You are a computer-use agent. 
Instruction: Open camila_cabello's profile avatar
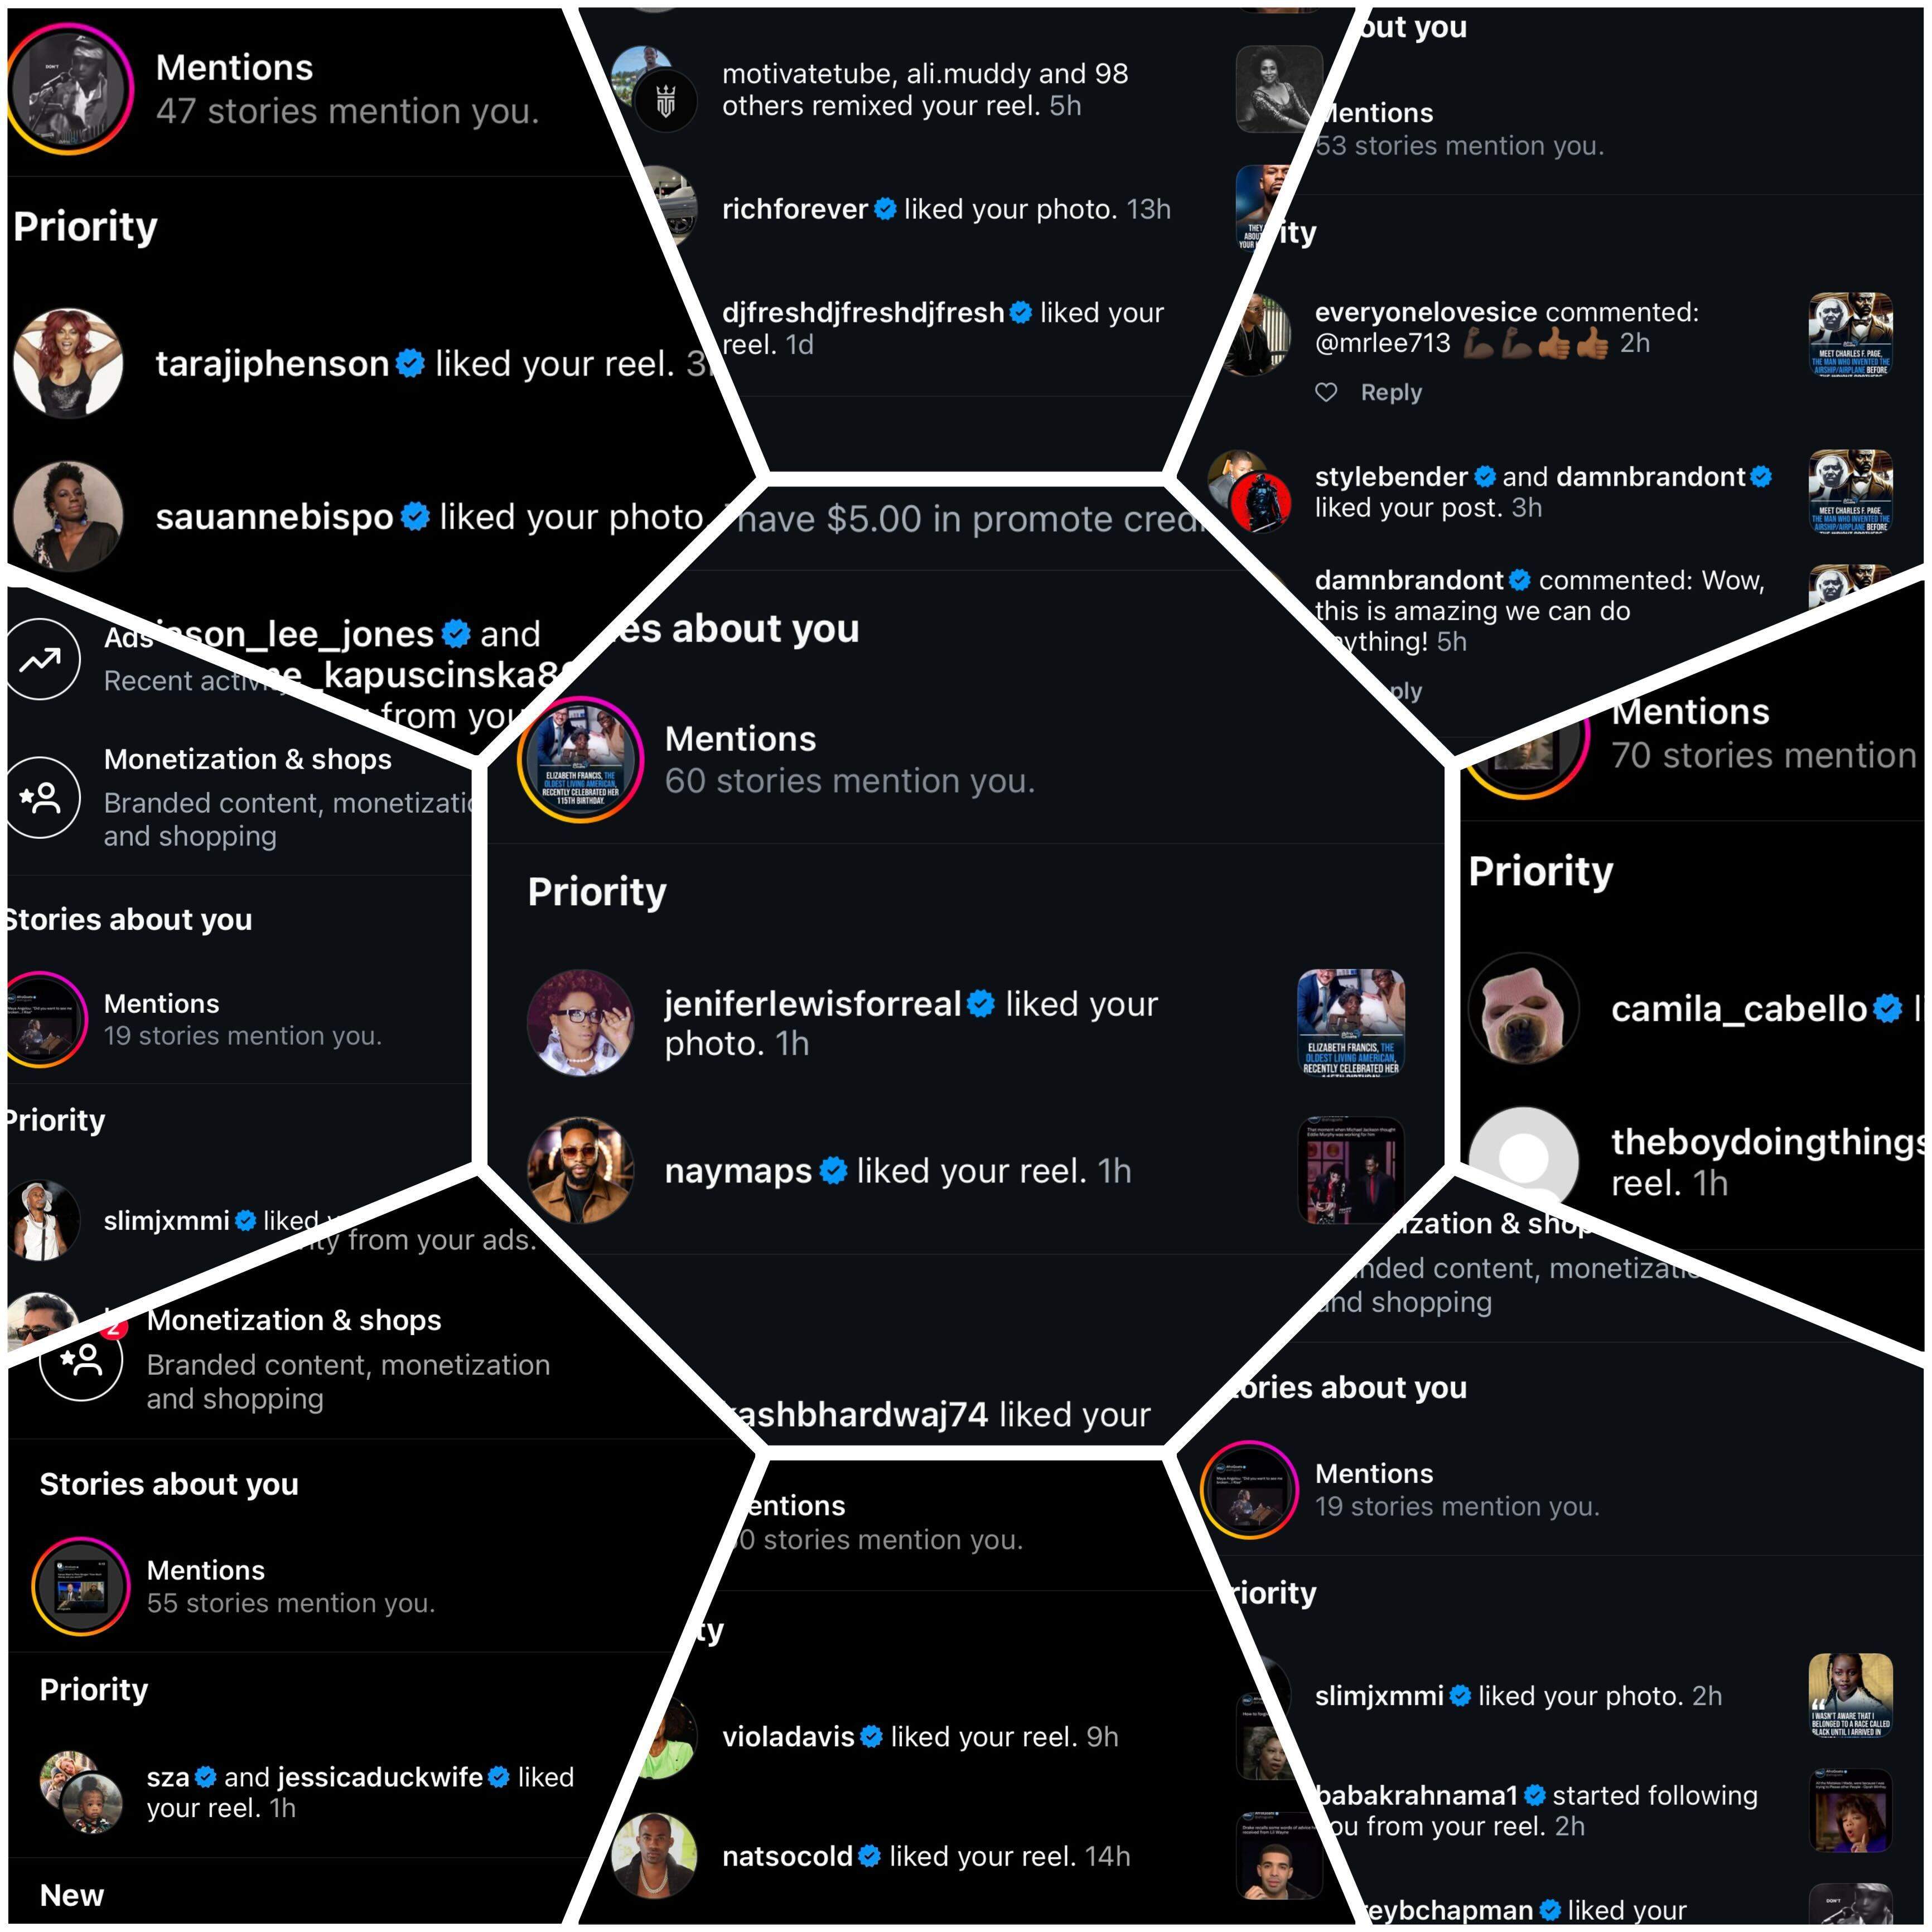click(x=1523, y=1008)
